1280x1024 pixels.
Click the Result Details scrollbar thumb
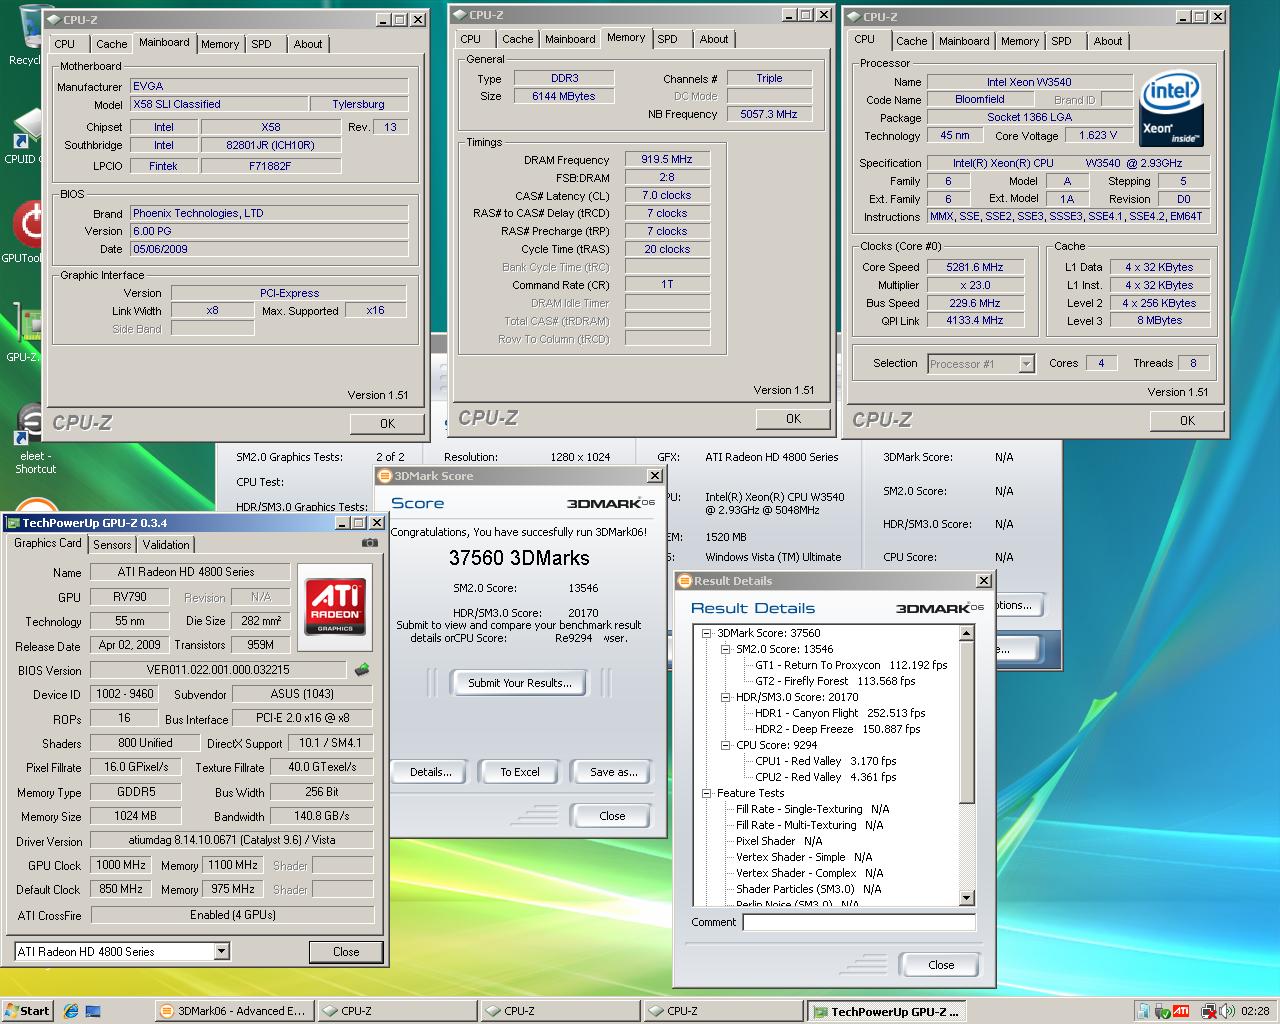(967, 721)
